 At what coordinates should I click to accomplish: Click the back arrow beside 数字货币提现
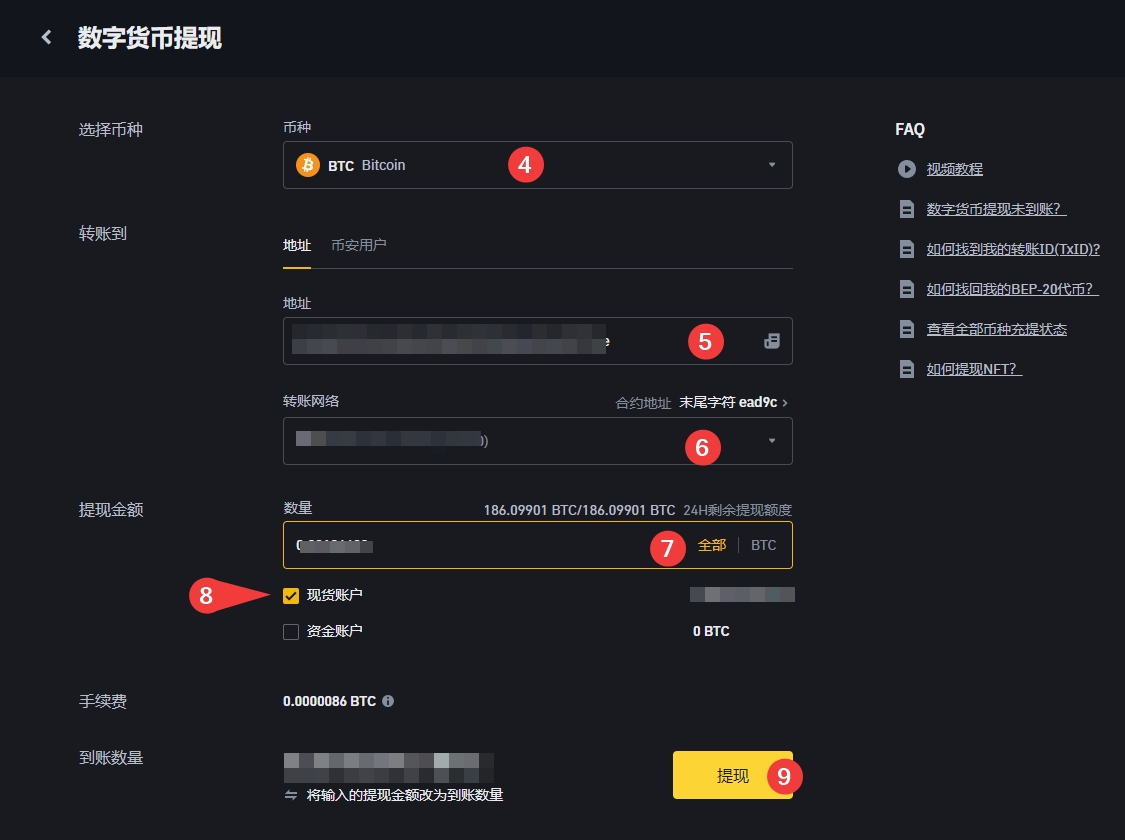pos(46,38)
